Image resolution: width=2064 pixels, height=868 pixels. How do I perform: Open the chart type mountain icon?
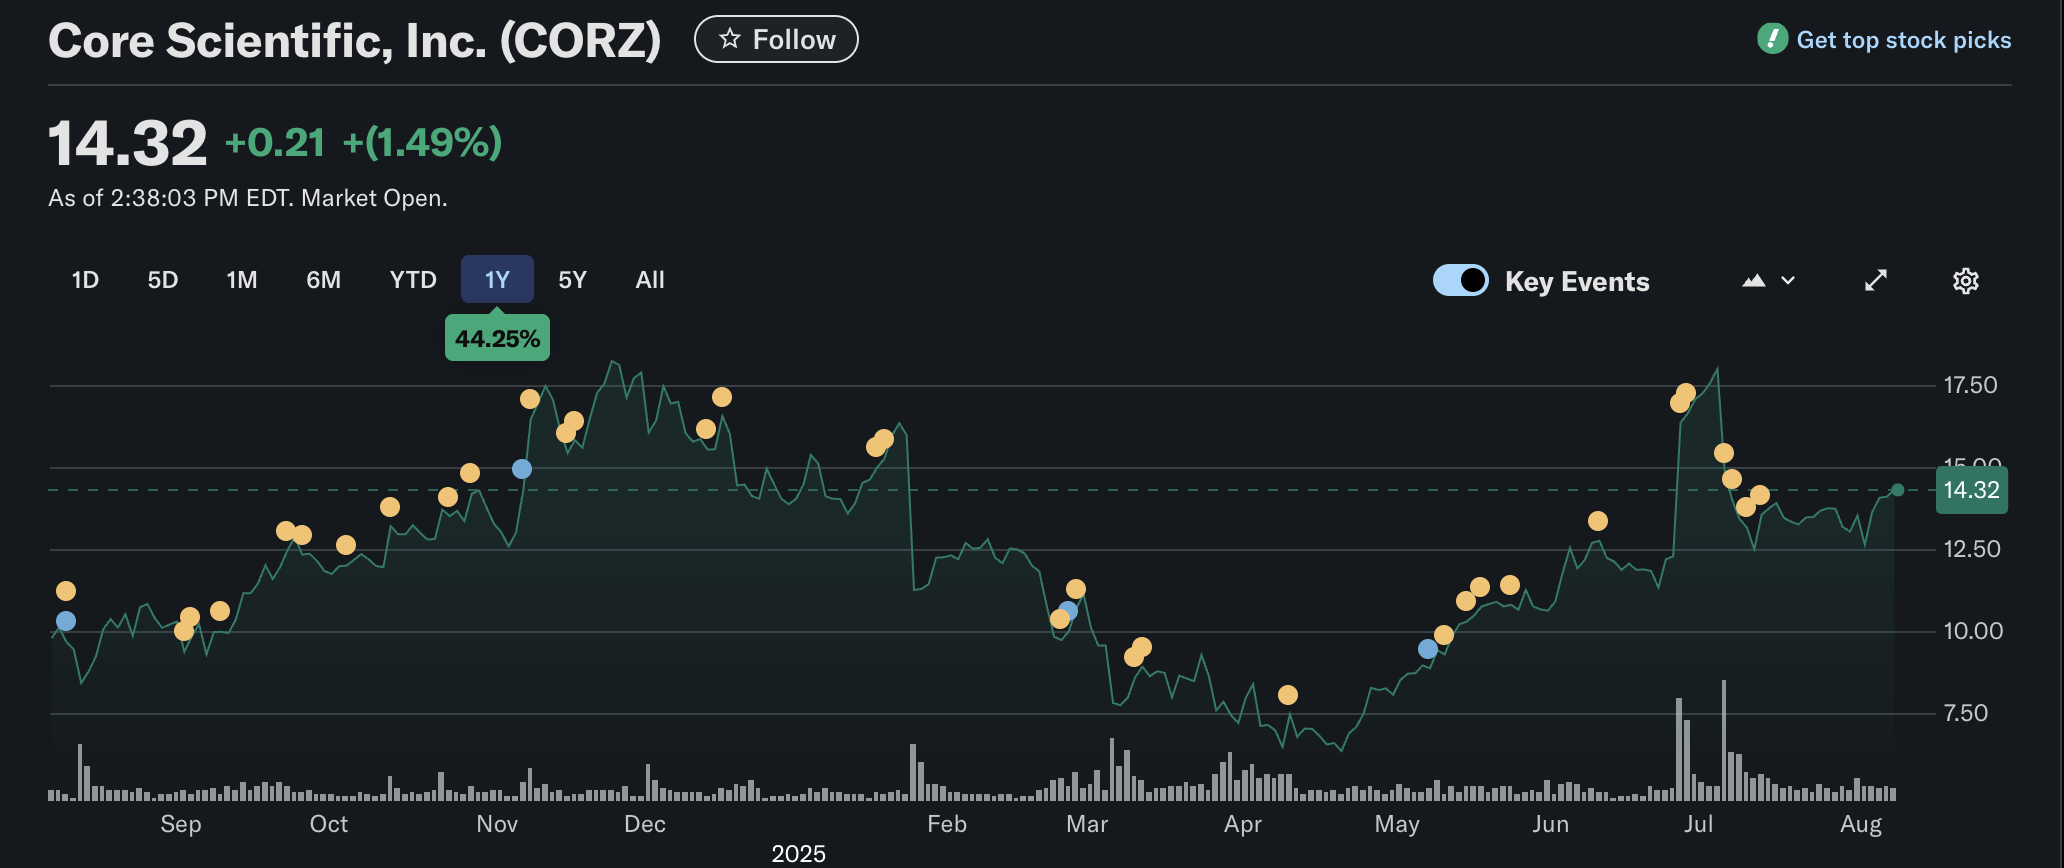(x=1753, y=281)
